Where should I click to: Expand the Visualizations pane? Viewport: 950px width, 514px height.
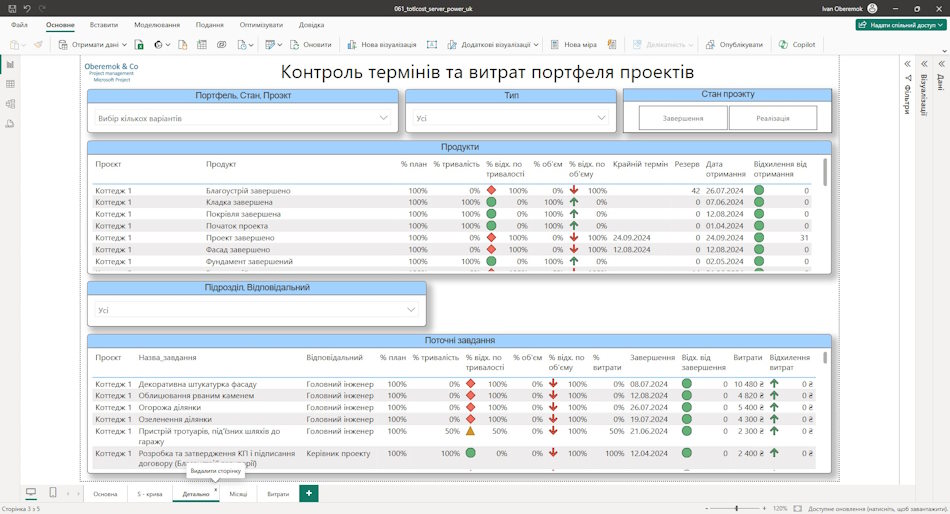click(925, 64)
